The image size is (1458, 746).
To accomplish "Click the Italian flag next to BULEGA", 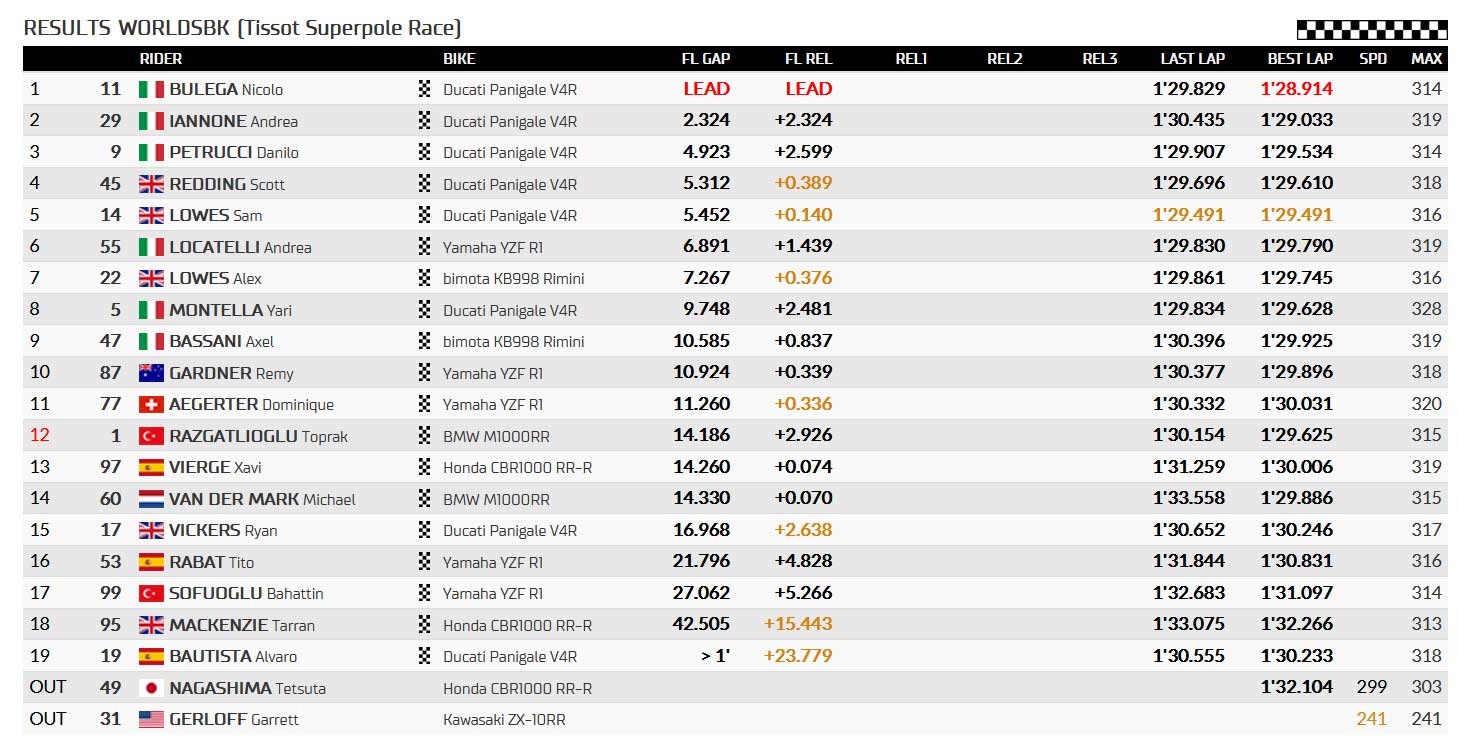I will [150, 89].
